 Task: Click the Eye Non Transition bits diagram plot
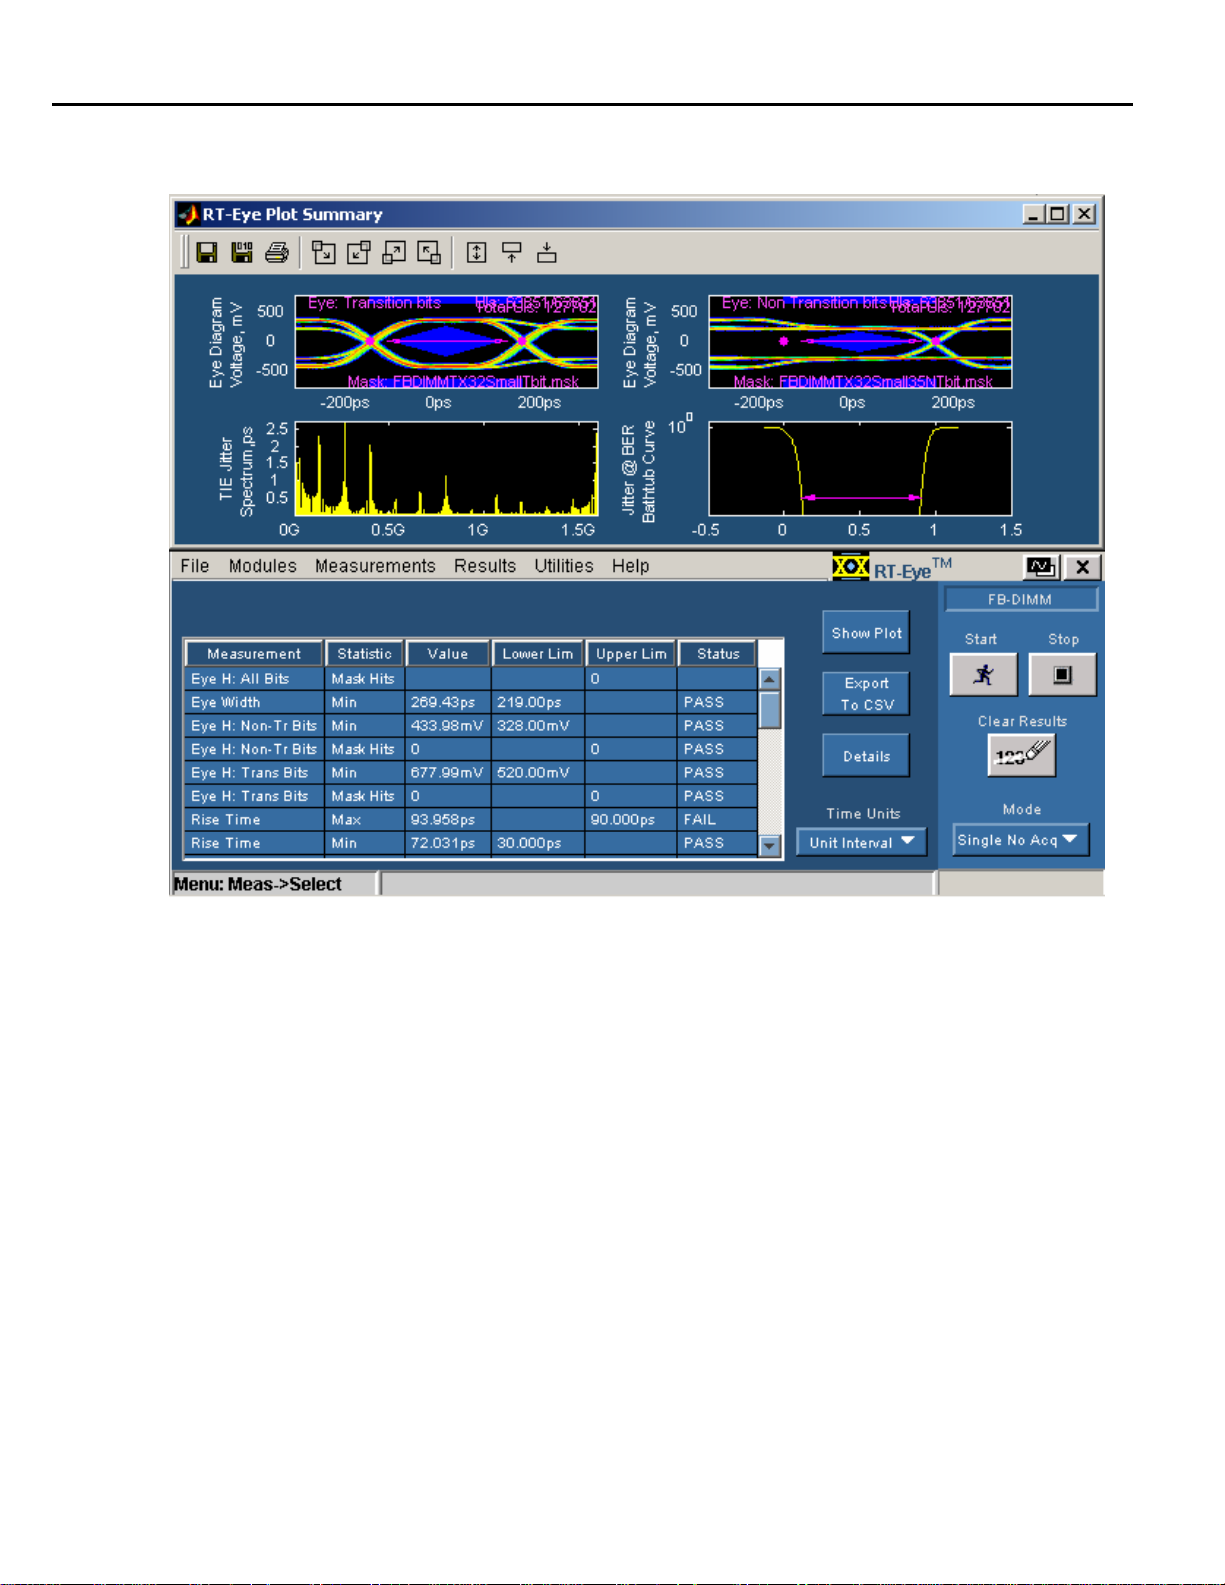[860, 341]
